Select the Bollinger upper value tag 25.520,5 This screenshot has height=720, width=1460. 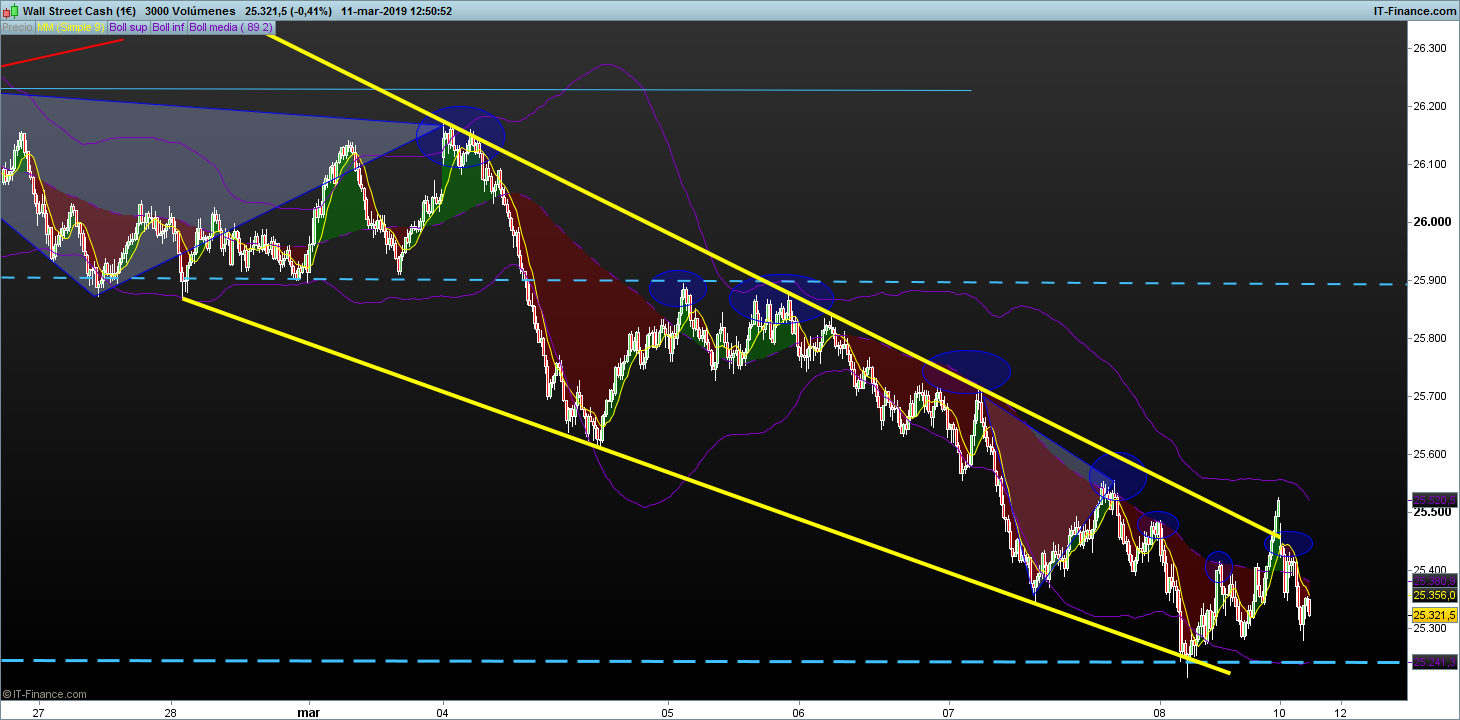click(1435, 499)
